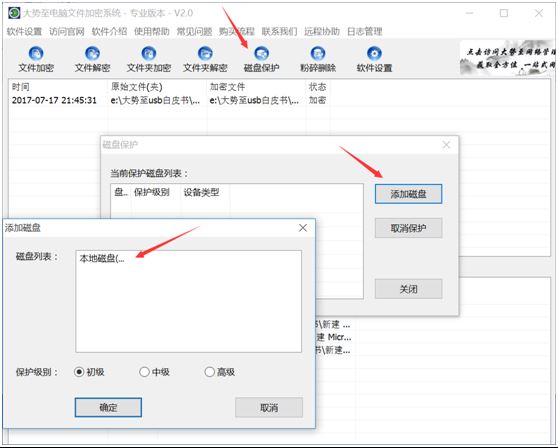
Task: Click the 使用帮助 menu
Action: [x=152, y=32]
